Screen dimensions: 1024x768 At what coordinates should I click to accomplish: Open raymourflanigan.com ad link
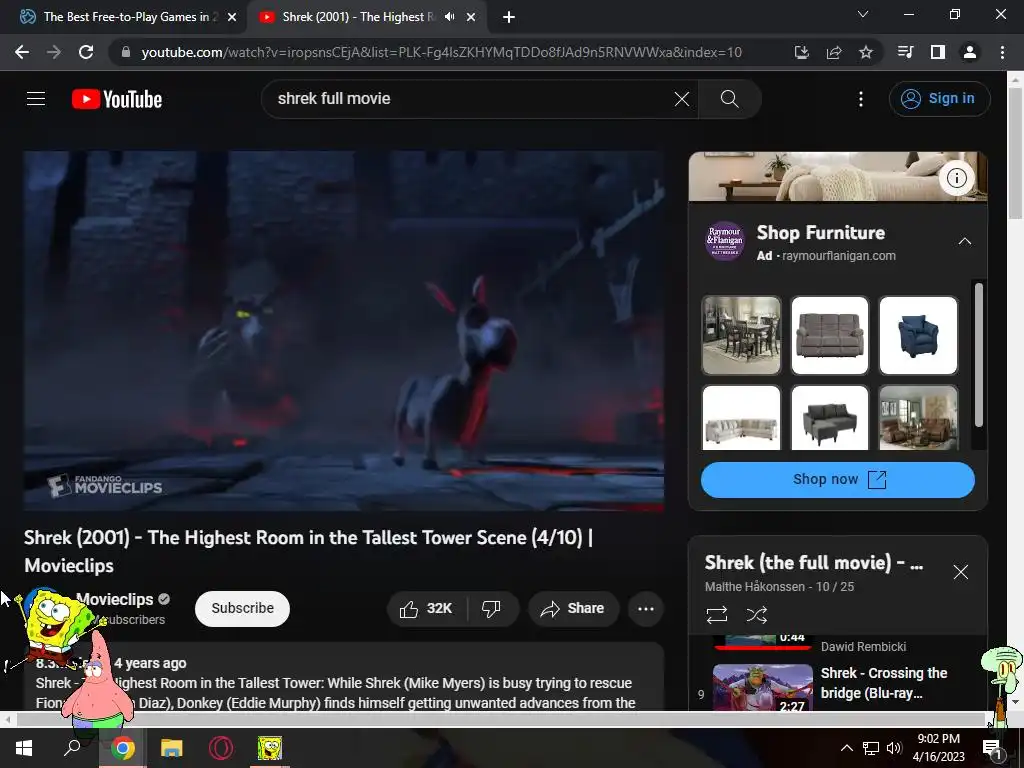click(x=839, y=256)
